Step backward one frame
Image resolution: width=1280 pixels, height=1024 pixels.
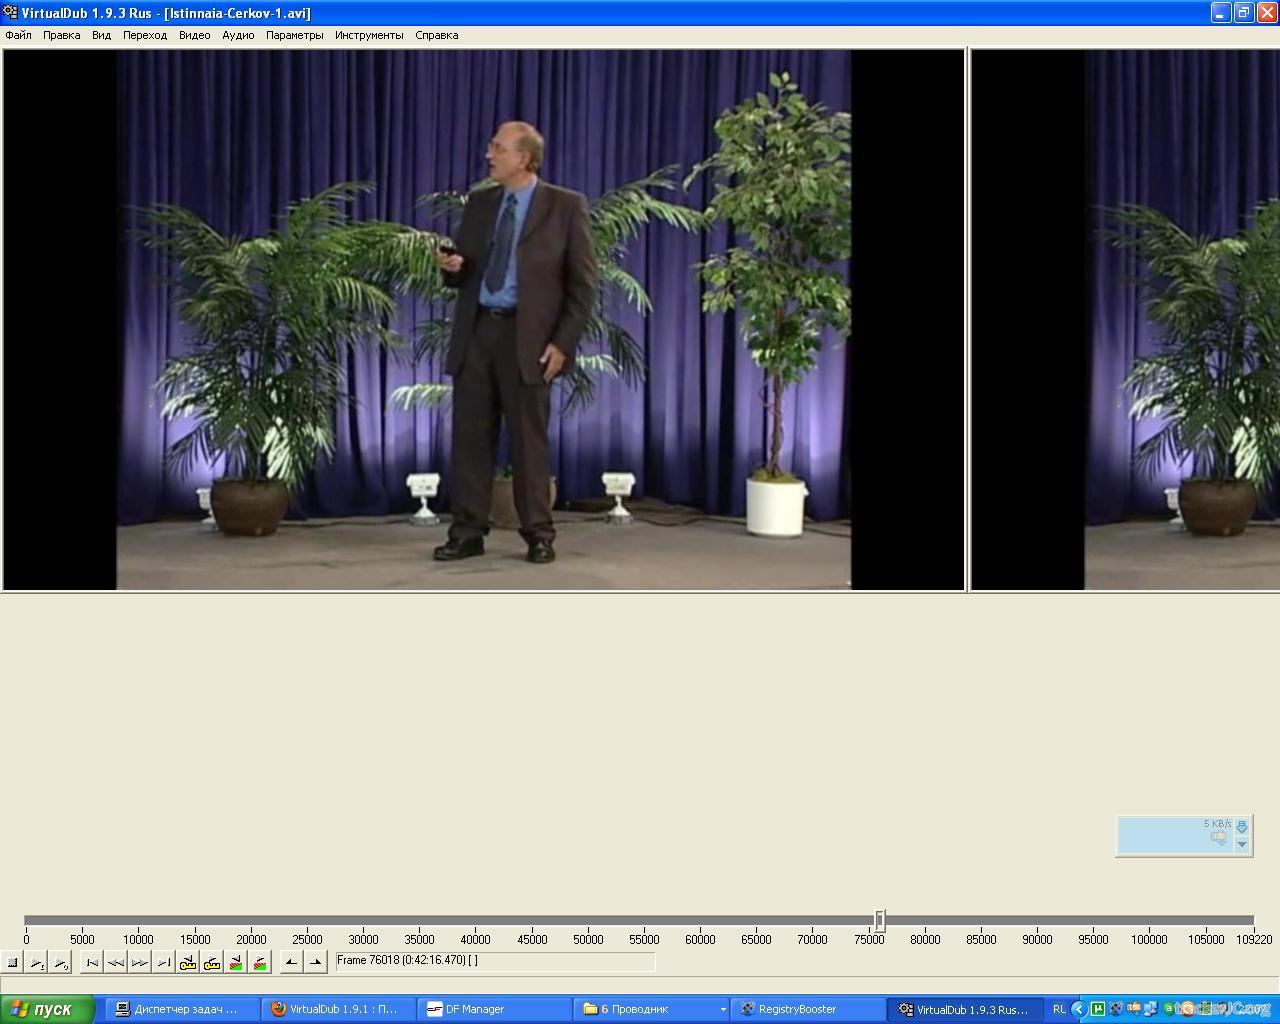point(116,963)
